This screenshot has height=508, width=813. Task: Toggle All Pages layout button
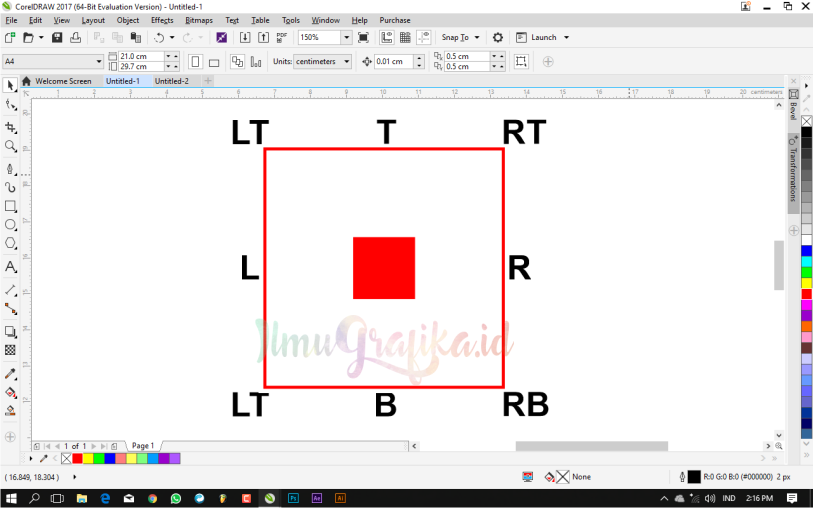click(x=237, y=62)
